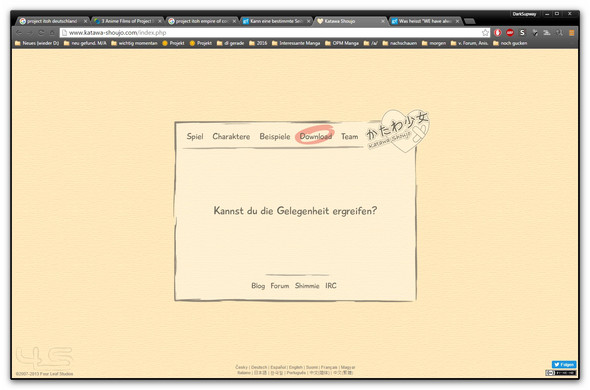Go back using the browser back arrow

tap(19, 33)
